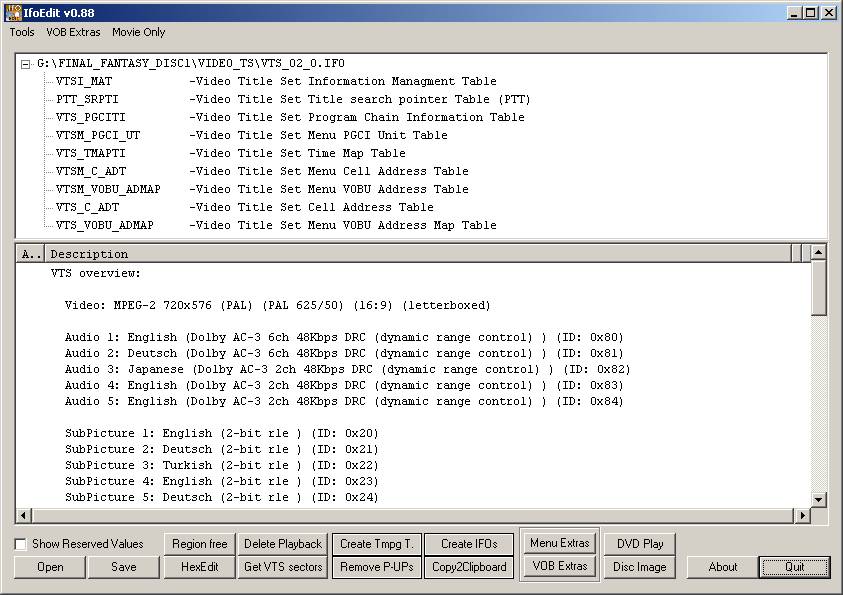The height and width of the screenshot is (595, 843).
Task: Select the VTS_TMAPTI Time Map Table
Action: (x=90, y=153)
